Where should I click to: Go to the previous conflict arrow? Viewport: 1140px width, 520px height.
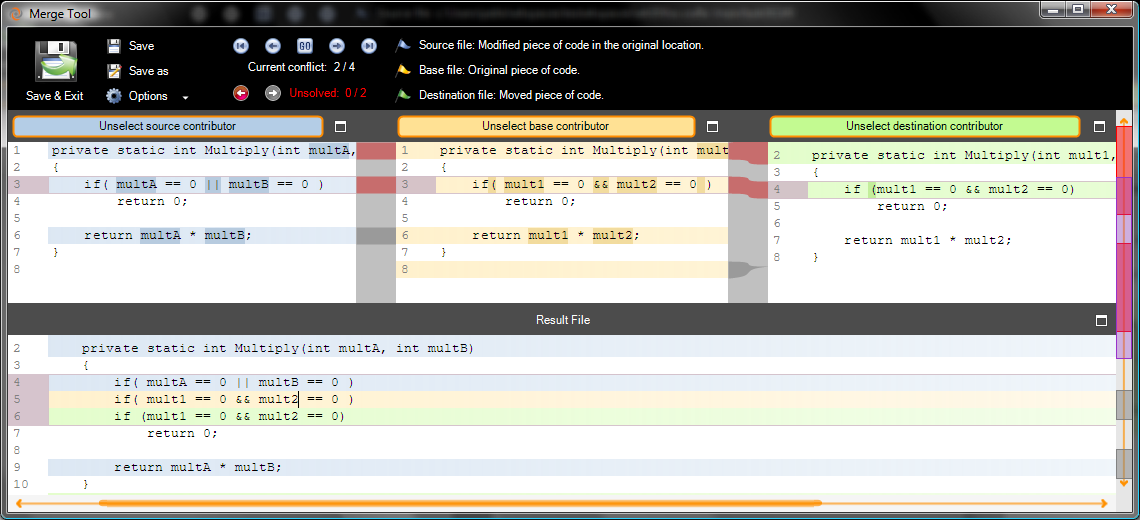click(273, 46)
